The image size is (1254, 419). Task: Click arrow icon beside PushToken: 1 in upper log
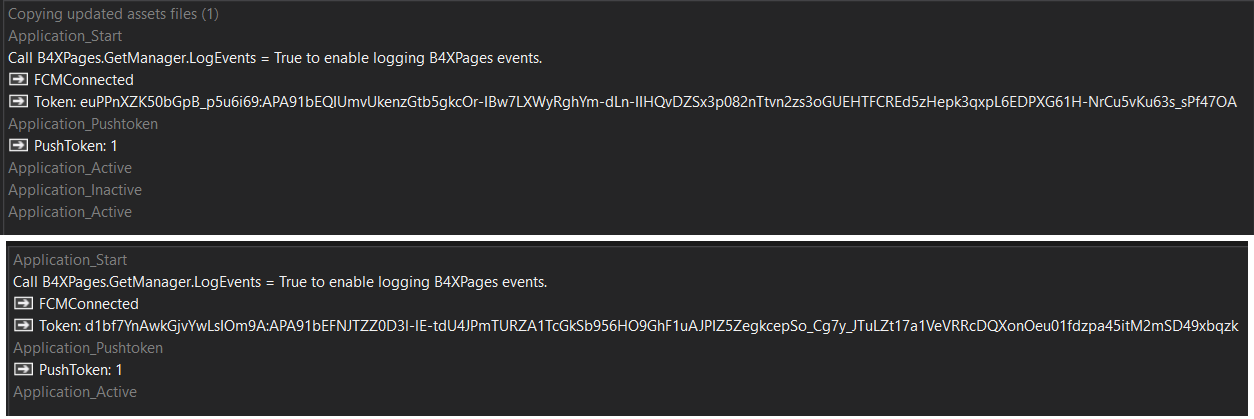point(18,146)
